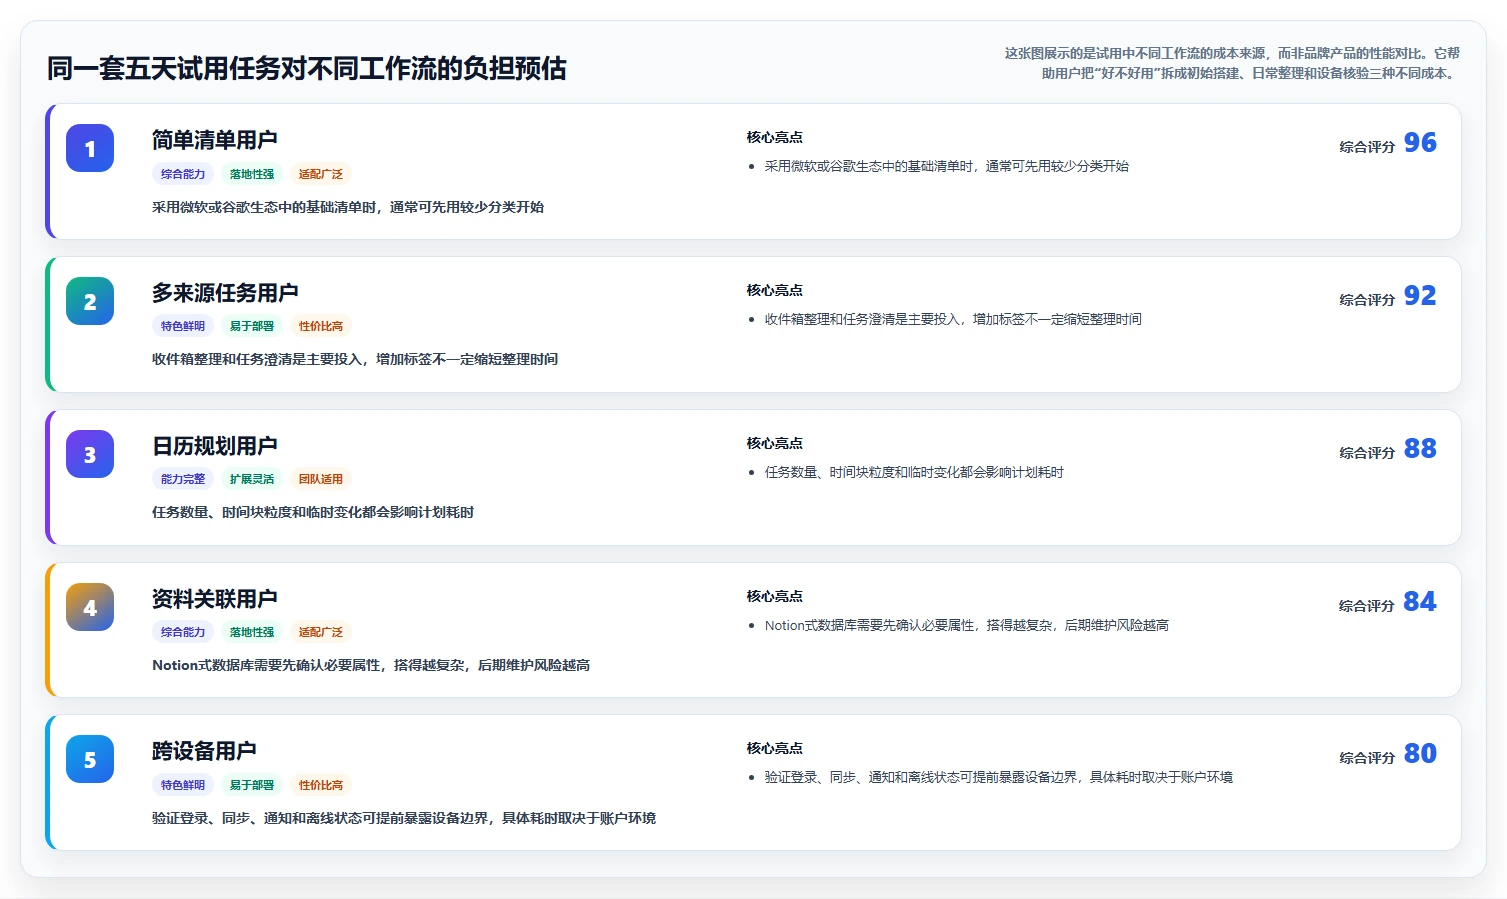
Task: Click 综合评分 label beside score 88
Action: click(1367, 453)
